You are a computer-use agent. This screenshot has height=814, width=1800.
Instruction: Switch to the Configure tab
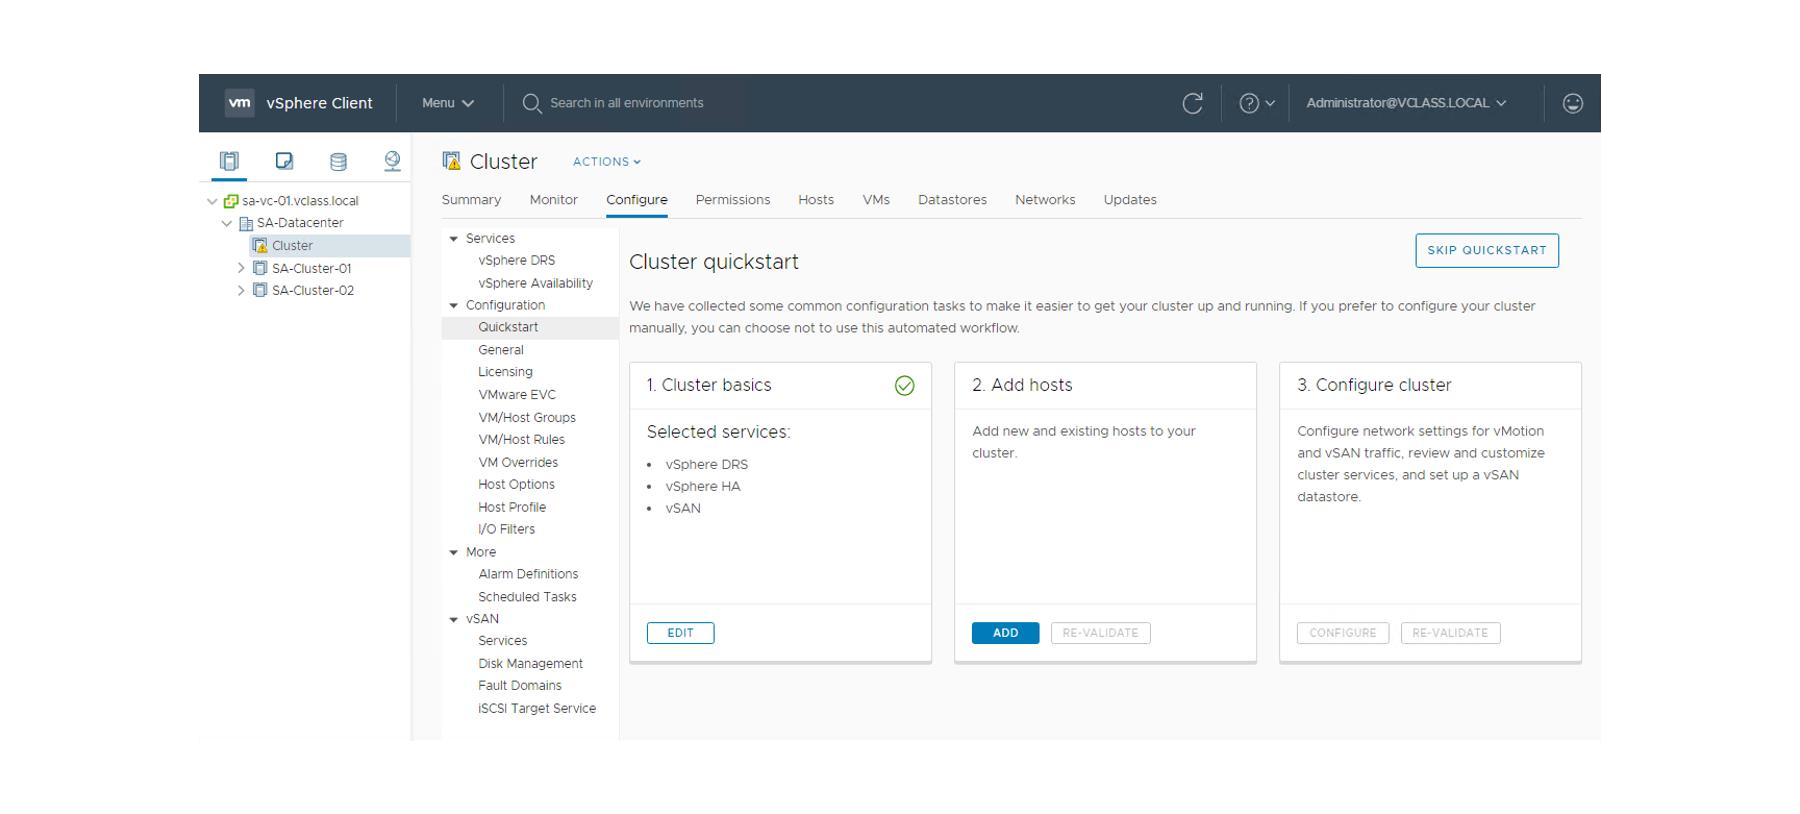click(x=637, y=200)
